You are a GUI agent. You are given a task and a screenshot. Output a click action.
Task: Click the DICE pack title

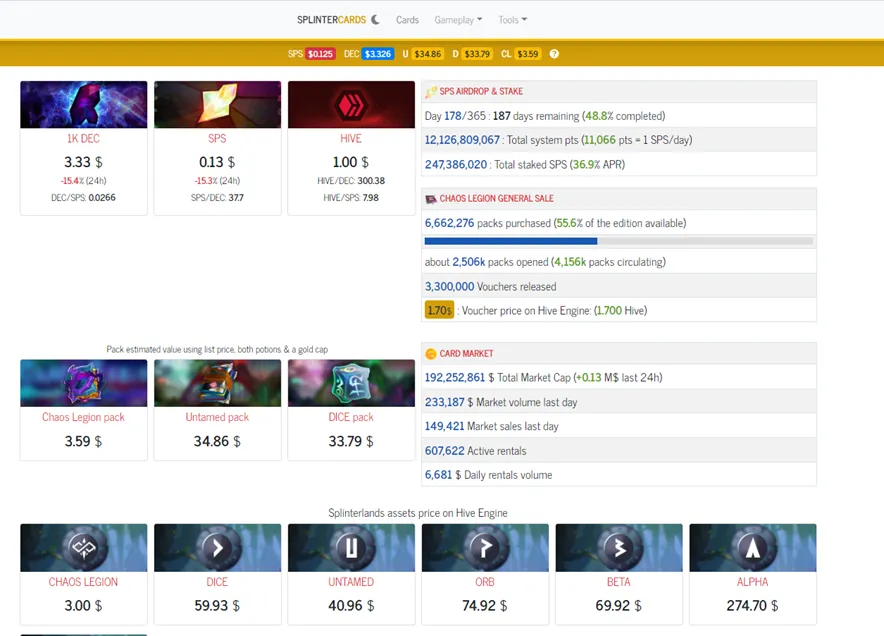pos(351,417)
